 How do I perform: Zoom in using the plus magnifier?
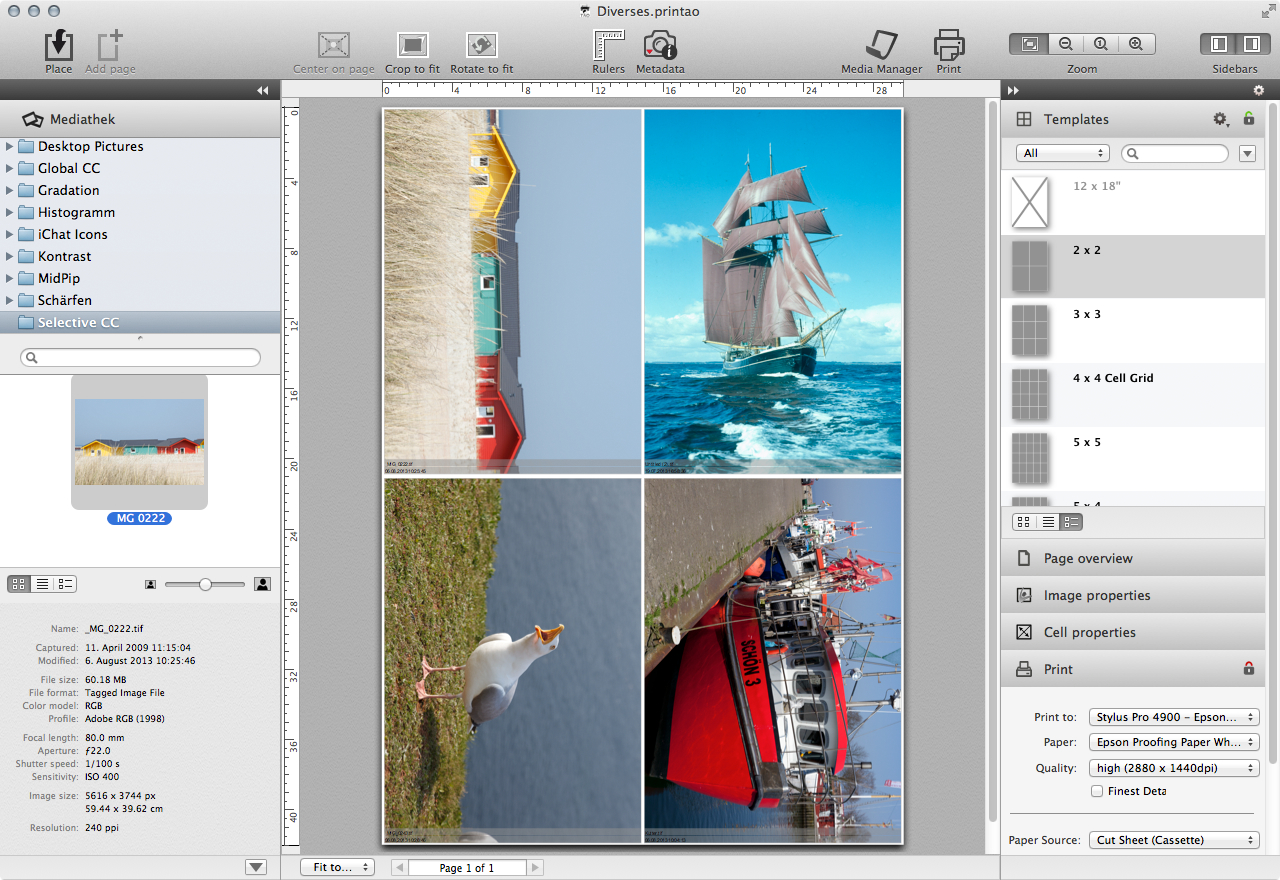1136,44
